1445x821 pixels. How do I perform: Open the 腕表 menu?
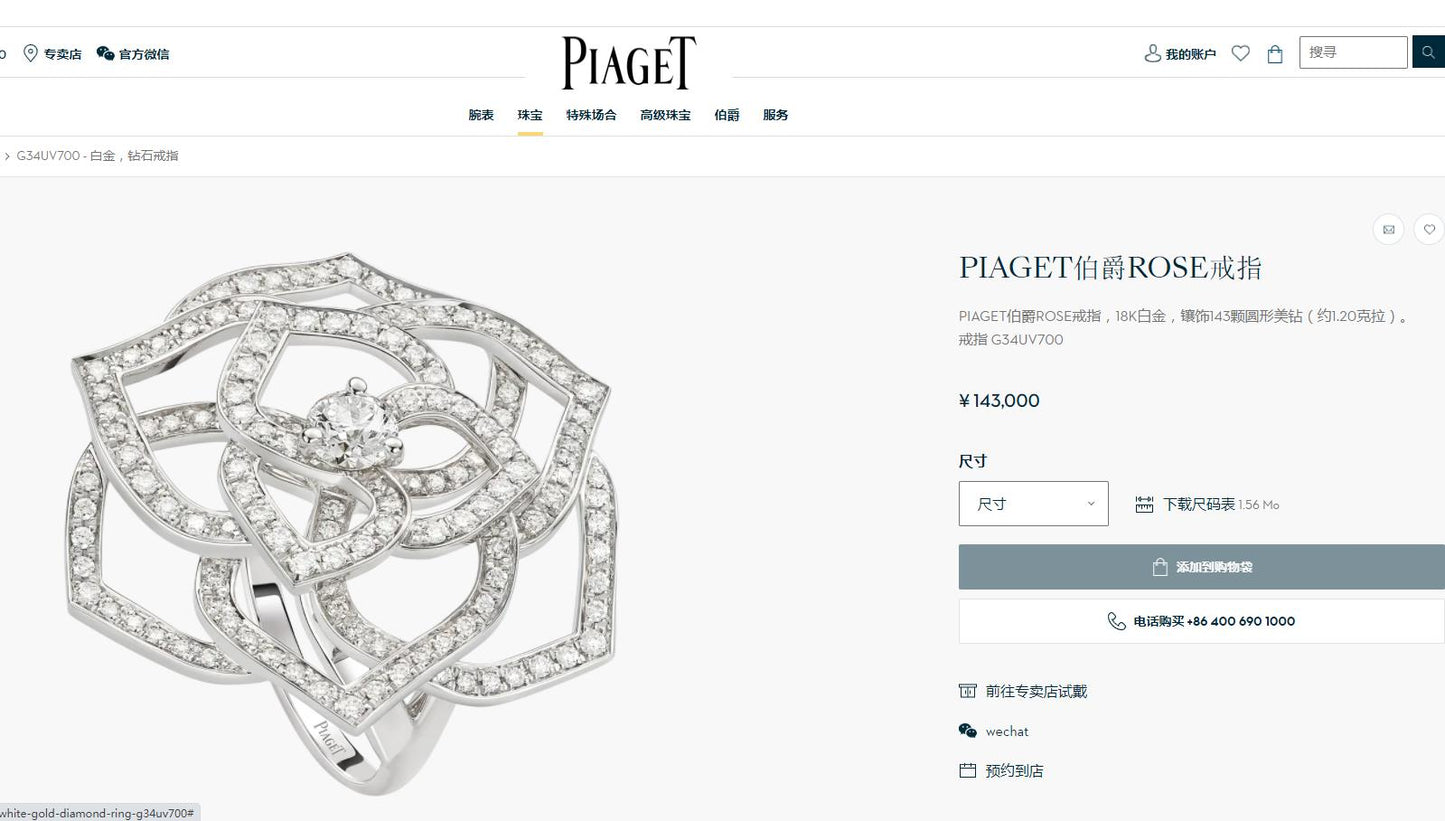point(481,115)
